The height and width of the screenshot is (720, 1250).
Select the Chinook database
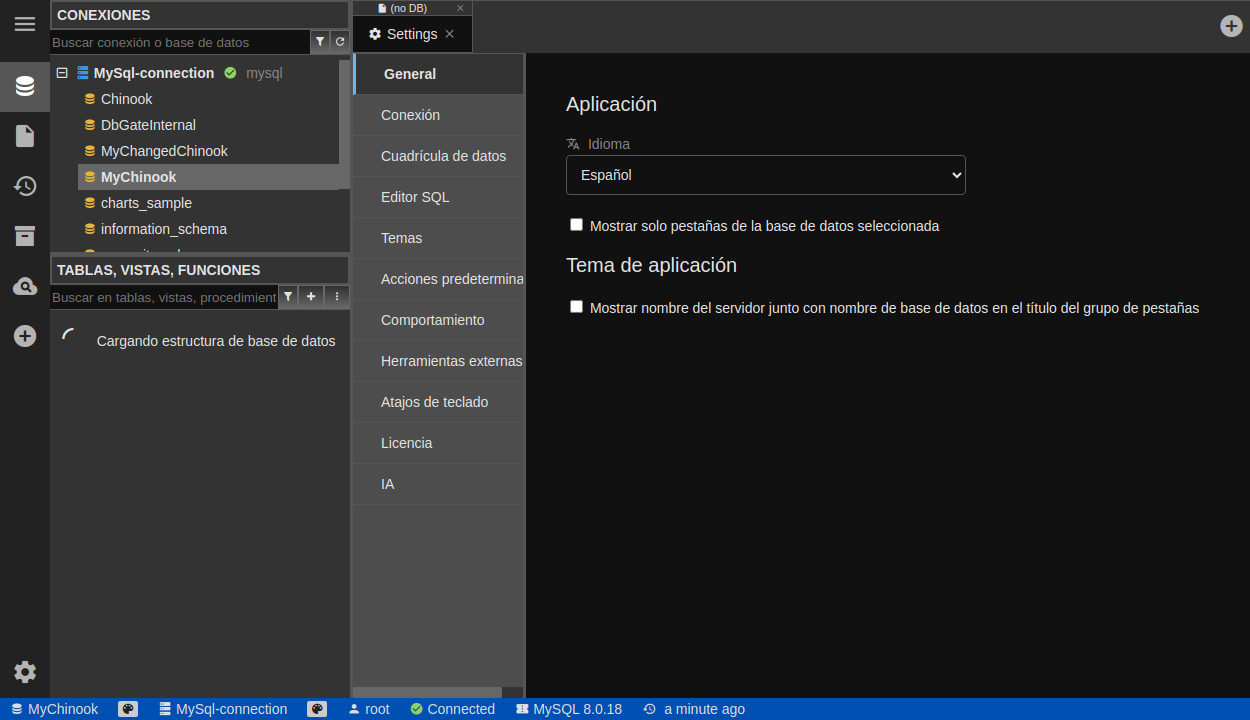click(126, 99)
